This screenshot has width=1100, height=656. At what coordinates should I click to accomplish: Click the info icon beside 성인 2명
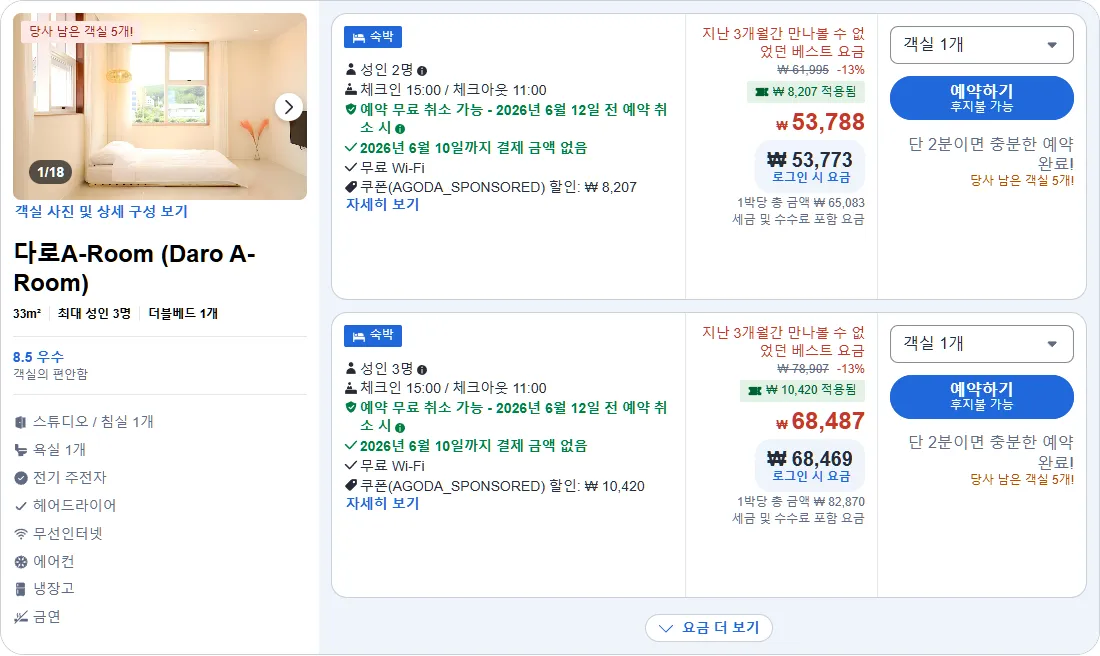point(422,71)
